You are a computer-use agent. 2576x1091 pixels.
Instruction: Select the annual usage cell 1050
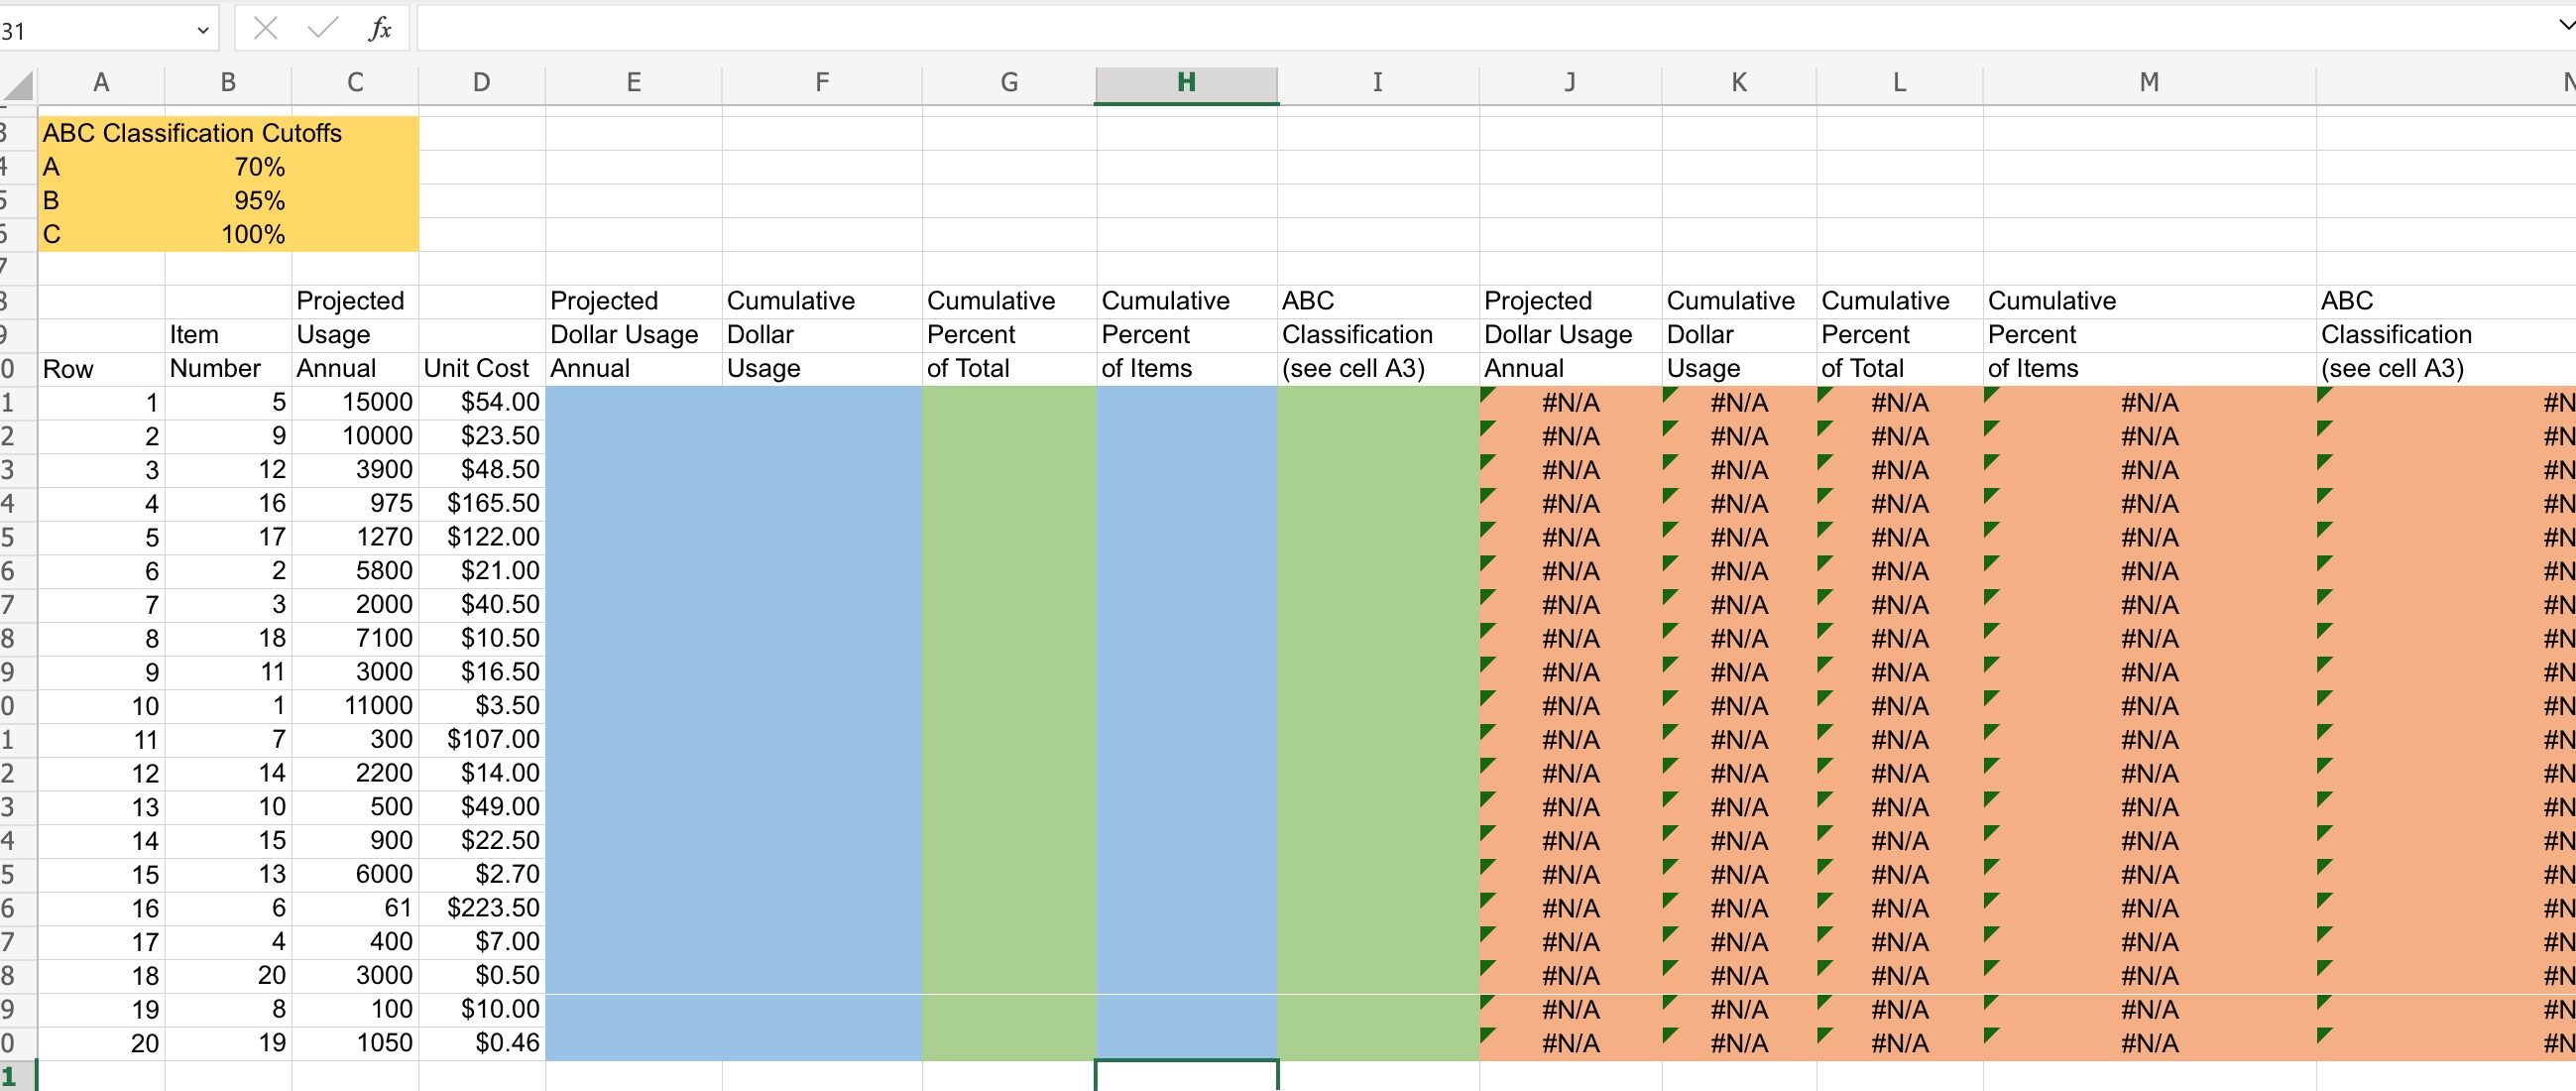click(355, 1043)
